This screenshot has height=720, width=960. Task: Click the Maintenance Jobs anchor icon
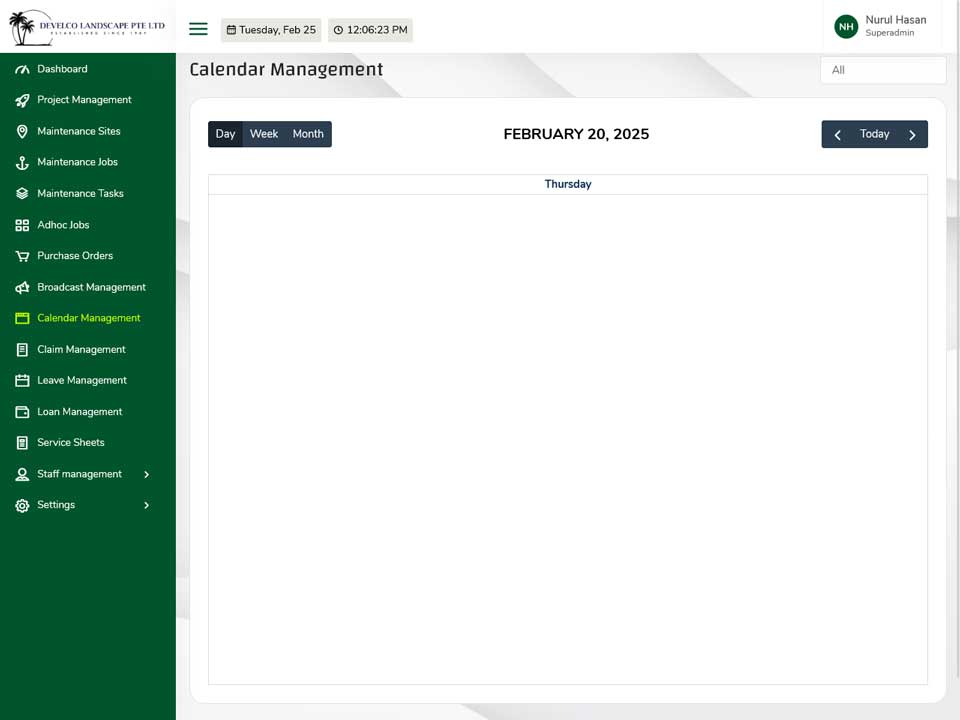click(22, 163)
